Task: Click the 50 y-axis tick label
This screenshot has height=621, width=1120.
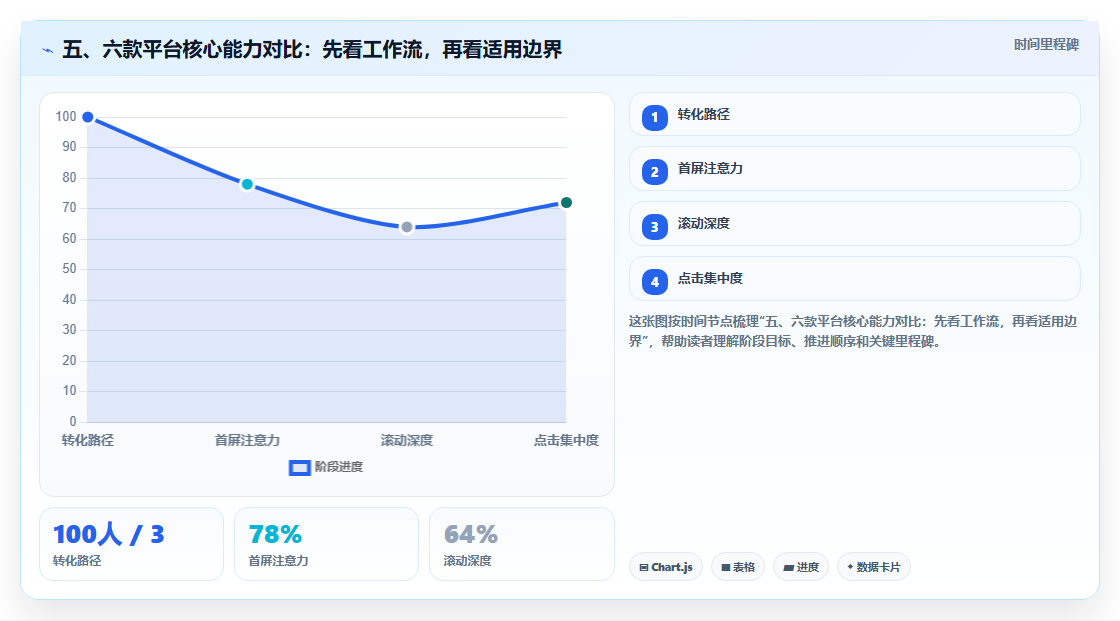Action: tap(69, 269)
